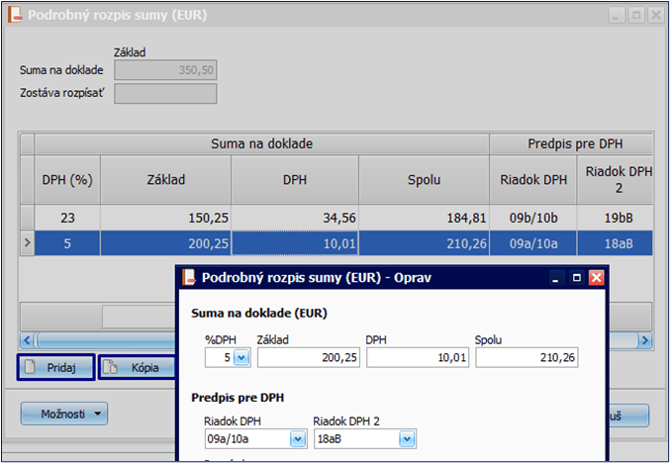Click the Kópia button
670x463 pixels.
pos(135,368)
